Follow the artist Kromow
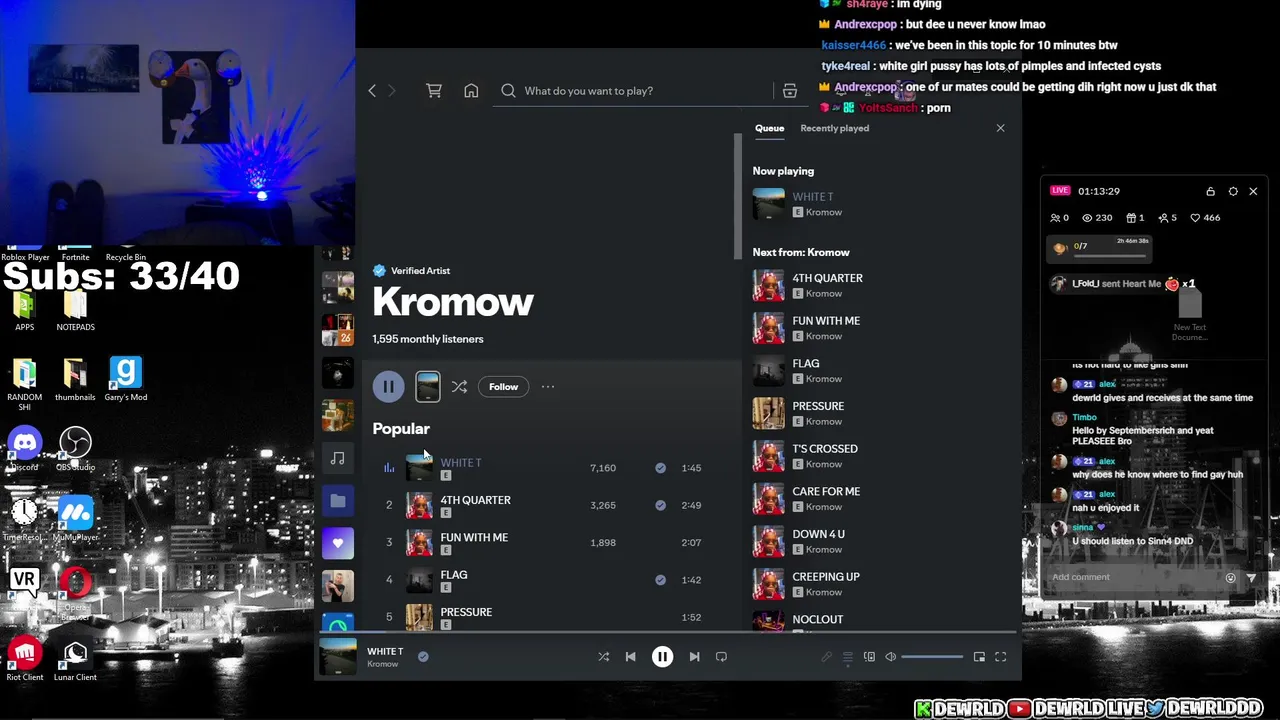Screen dimensions: 1280x720 click(503, 387)
